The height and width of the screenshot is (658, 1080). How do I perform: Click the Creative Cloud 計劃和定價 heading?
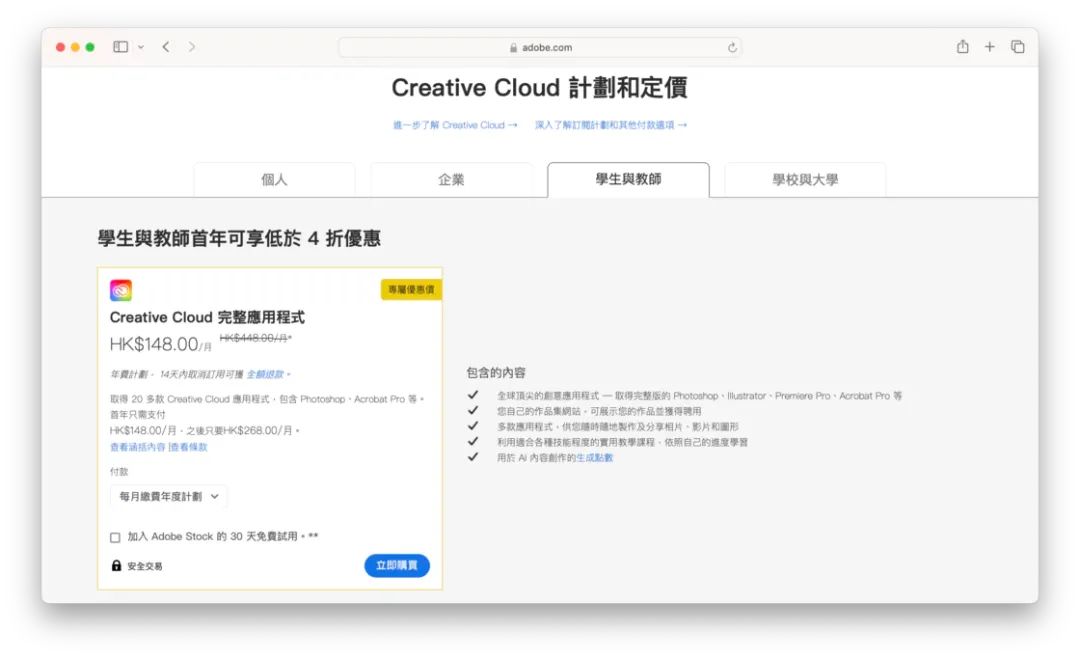click(539, 88)
